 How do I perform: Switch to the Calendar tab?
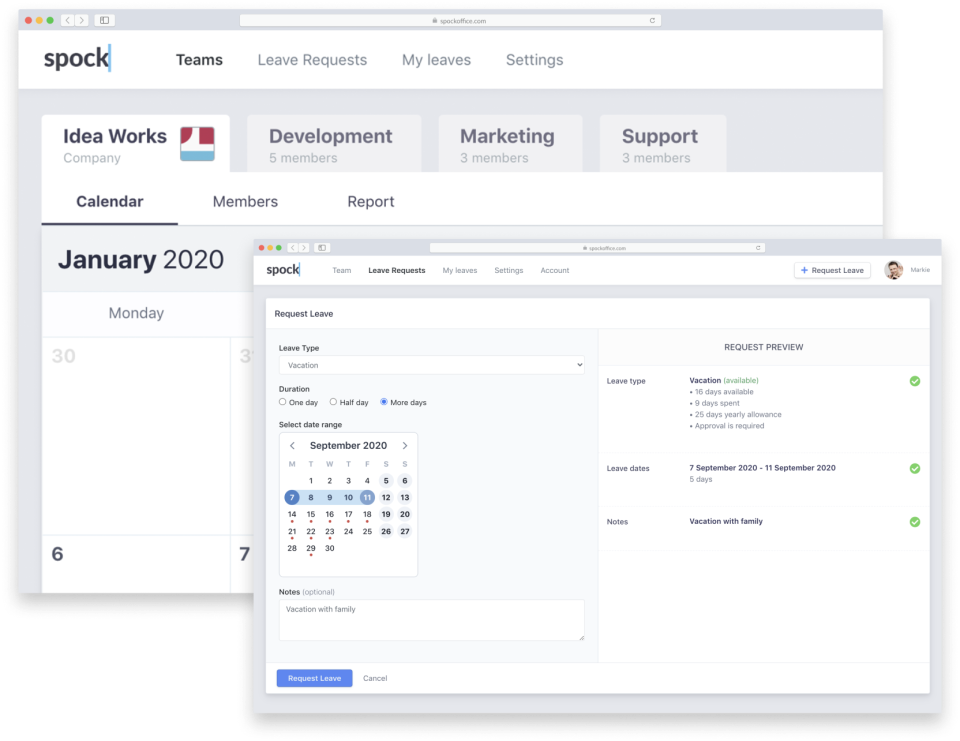[x=110, y=201]
